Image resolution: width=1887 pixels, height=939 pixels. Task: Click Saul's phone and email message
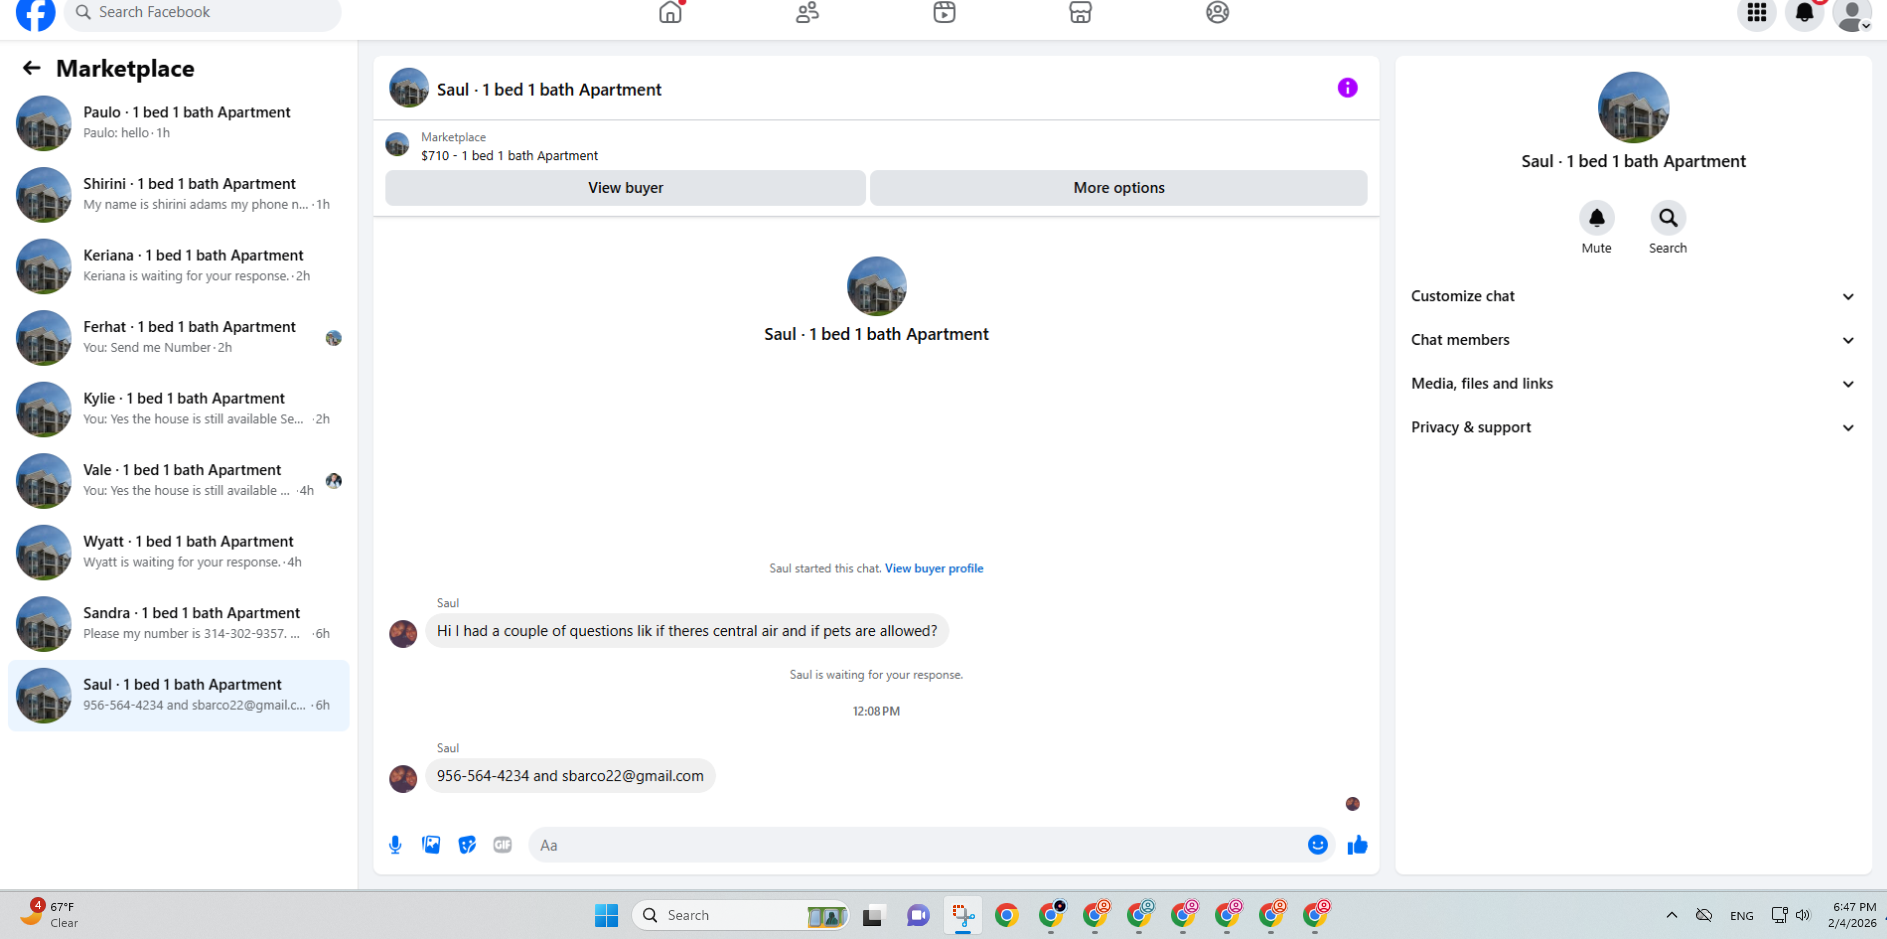tap(570, 776)
